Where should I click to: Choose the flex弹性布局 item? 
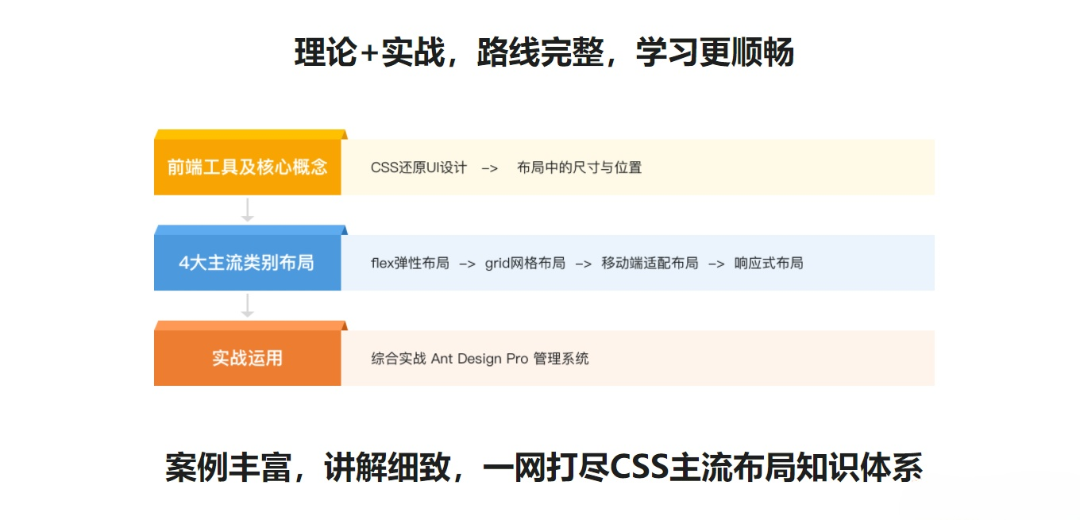409,264
